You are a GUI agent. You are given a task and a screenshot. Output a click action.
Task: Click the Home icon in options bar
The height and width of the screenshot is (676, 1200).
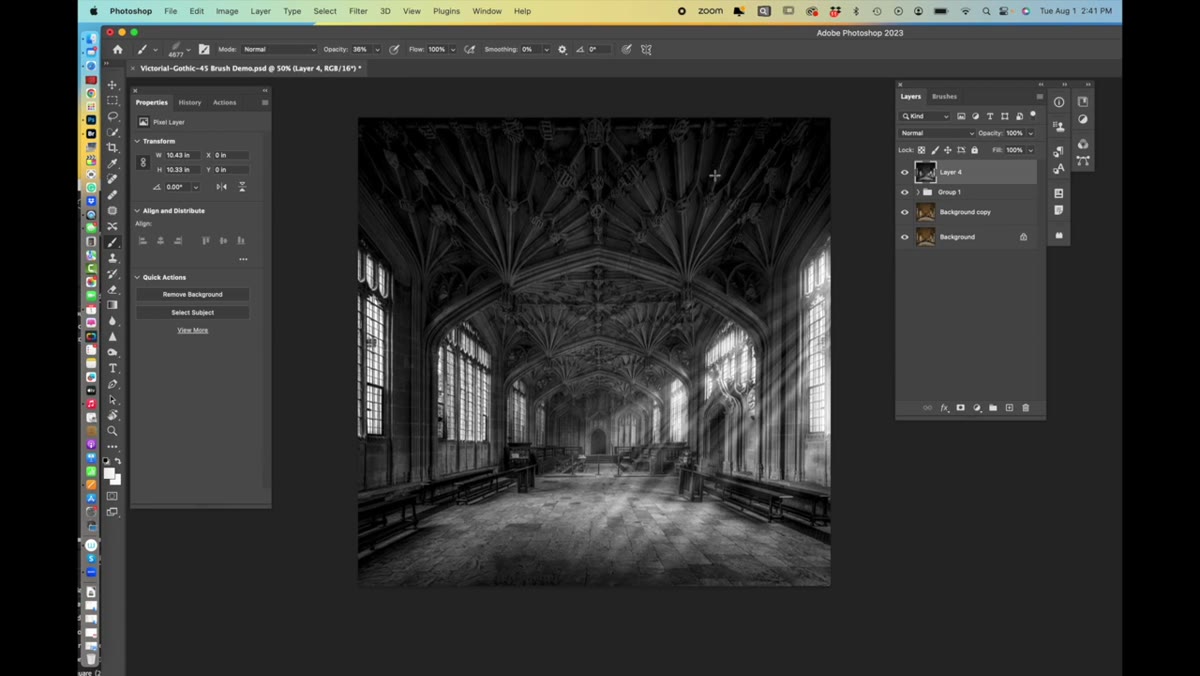pyautogui.click(x=118, y=49)
